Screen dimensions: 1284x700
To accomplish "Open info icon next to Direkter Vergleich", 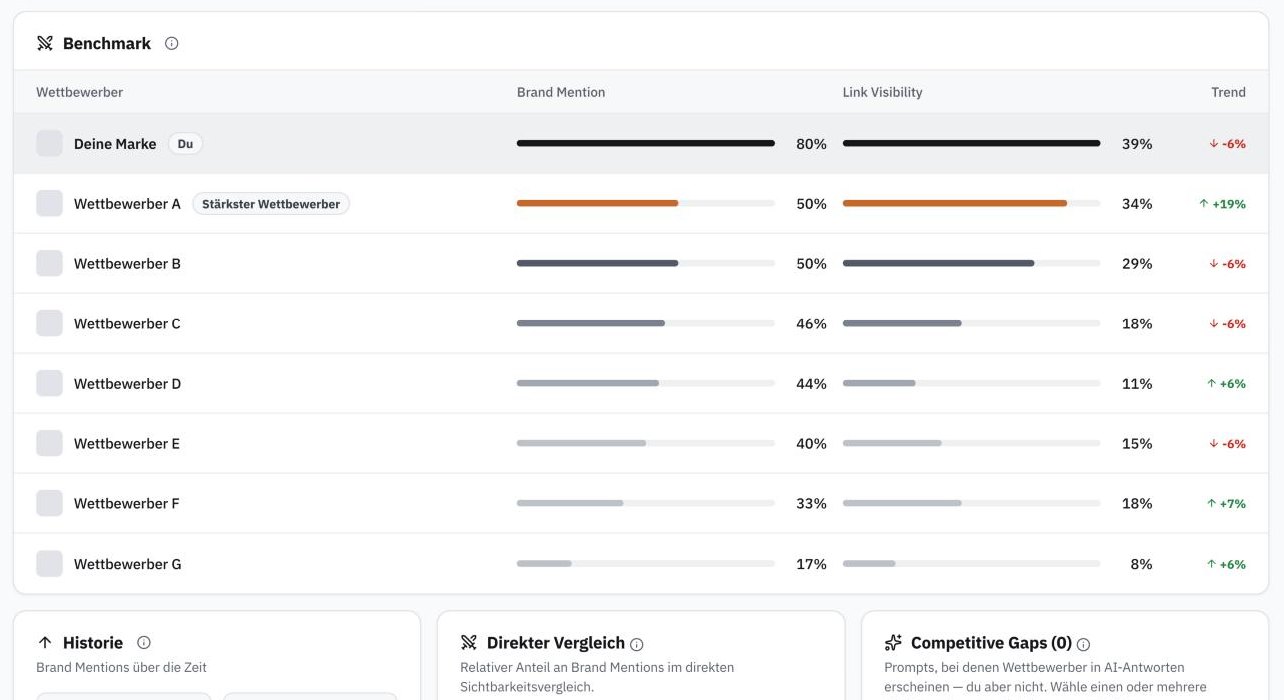I will [637, 645].
